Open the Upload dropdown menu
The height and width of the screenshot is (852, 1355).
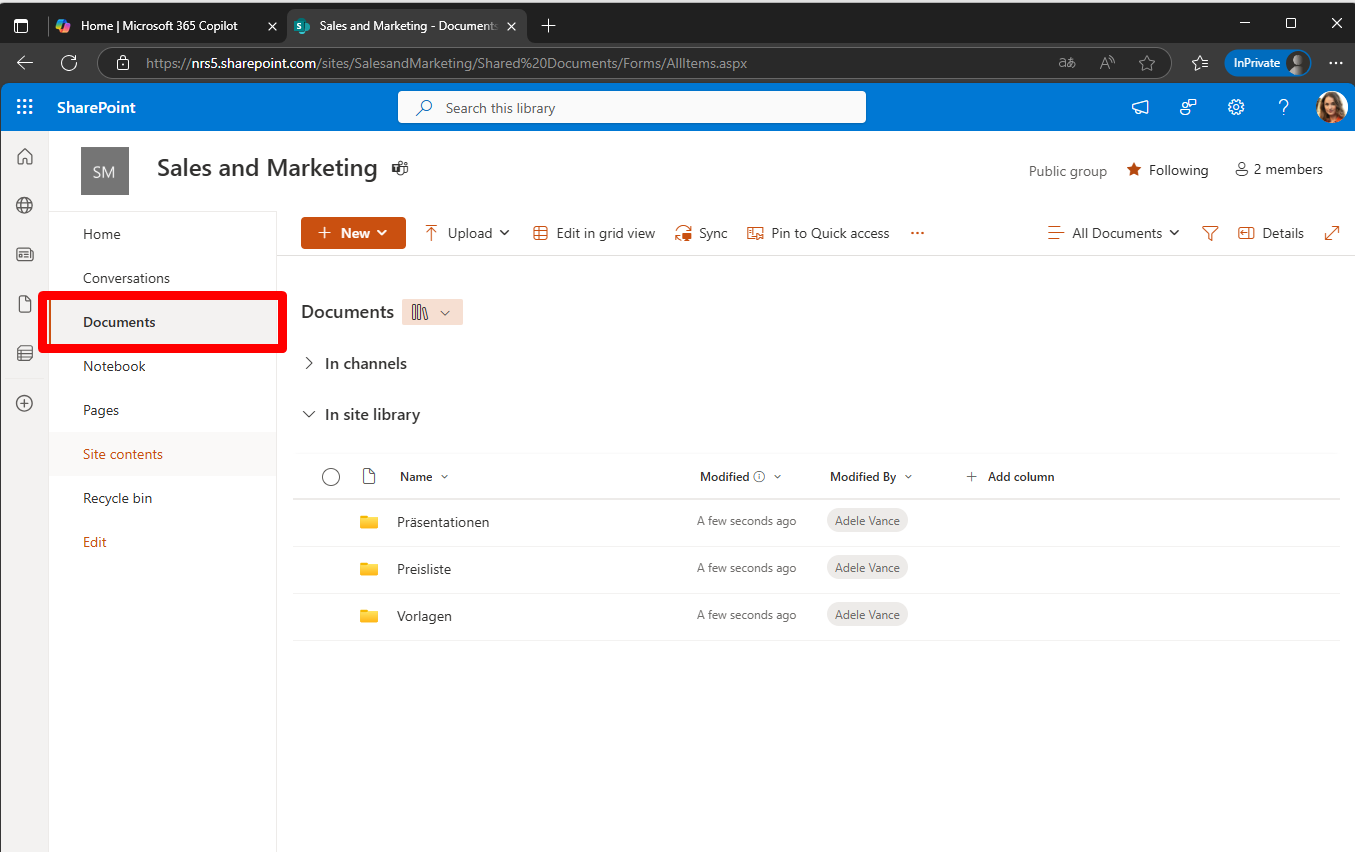468,233
